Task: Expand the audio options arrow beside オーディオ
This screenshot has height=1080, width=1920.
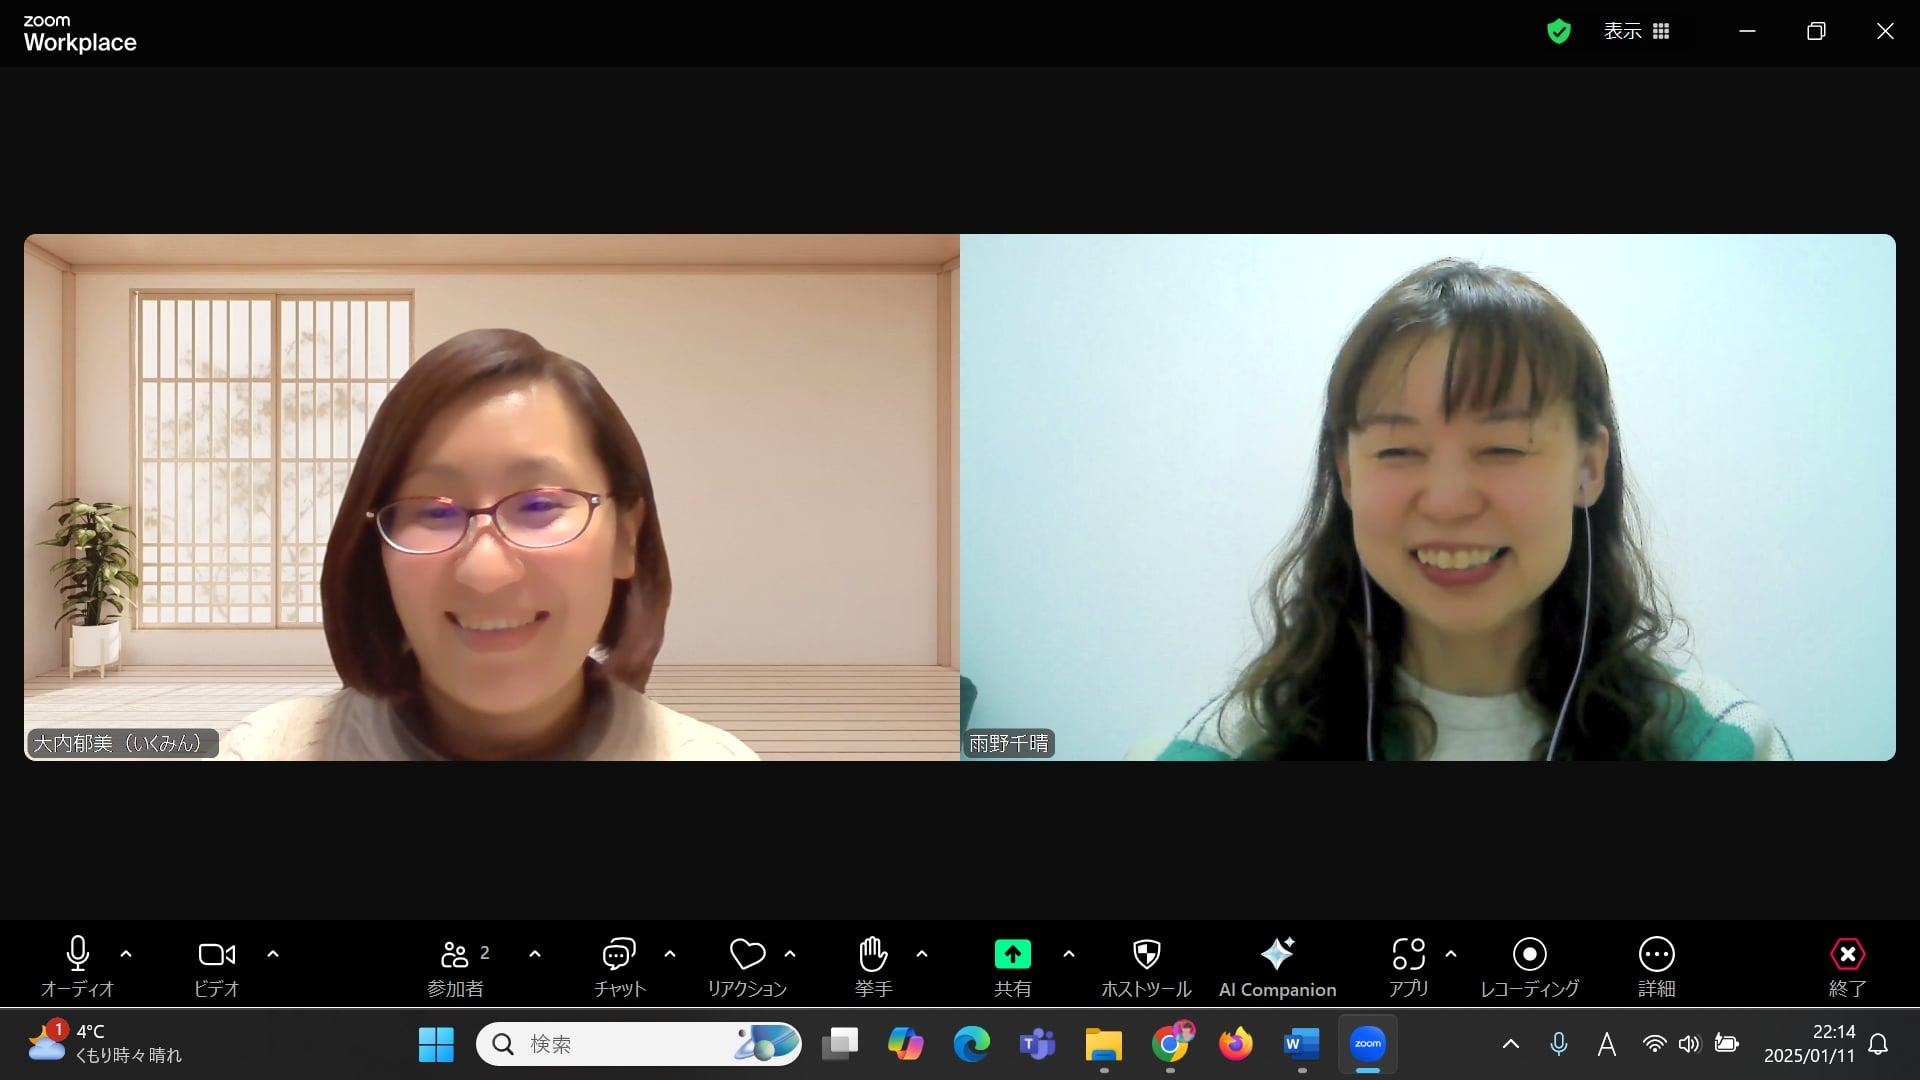Action: (126, 954)
